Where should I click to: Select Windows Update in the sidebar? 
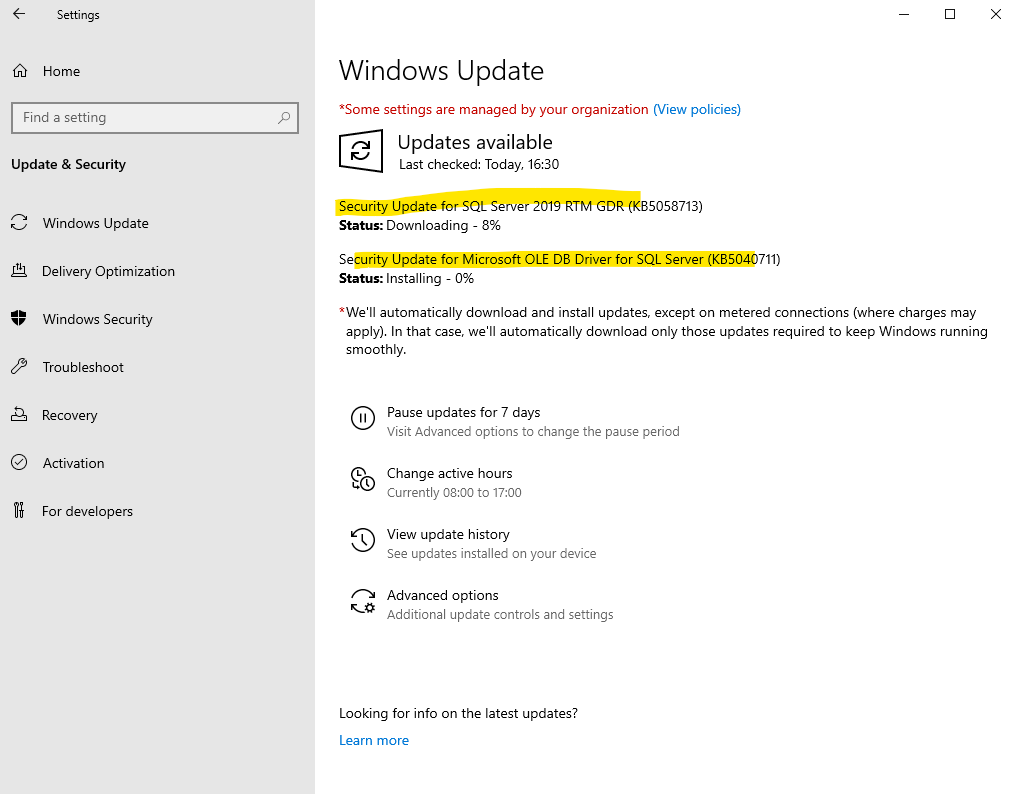pos(96,223)
